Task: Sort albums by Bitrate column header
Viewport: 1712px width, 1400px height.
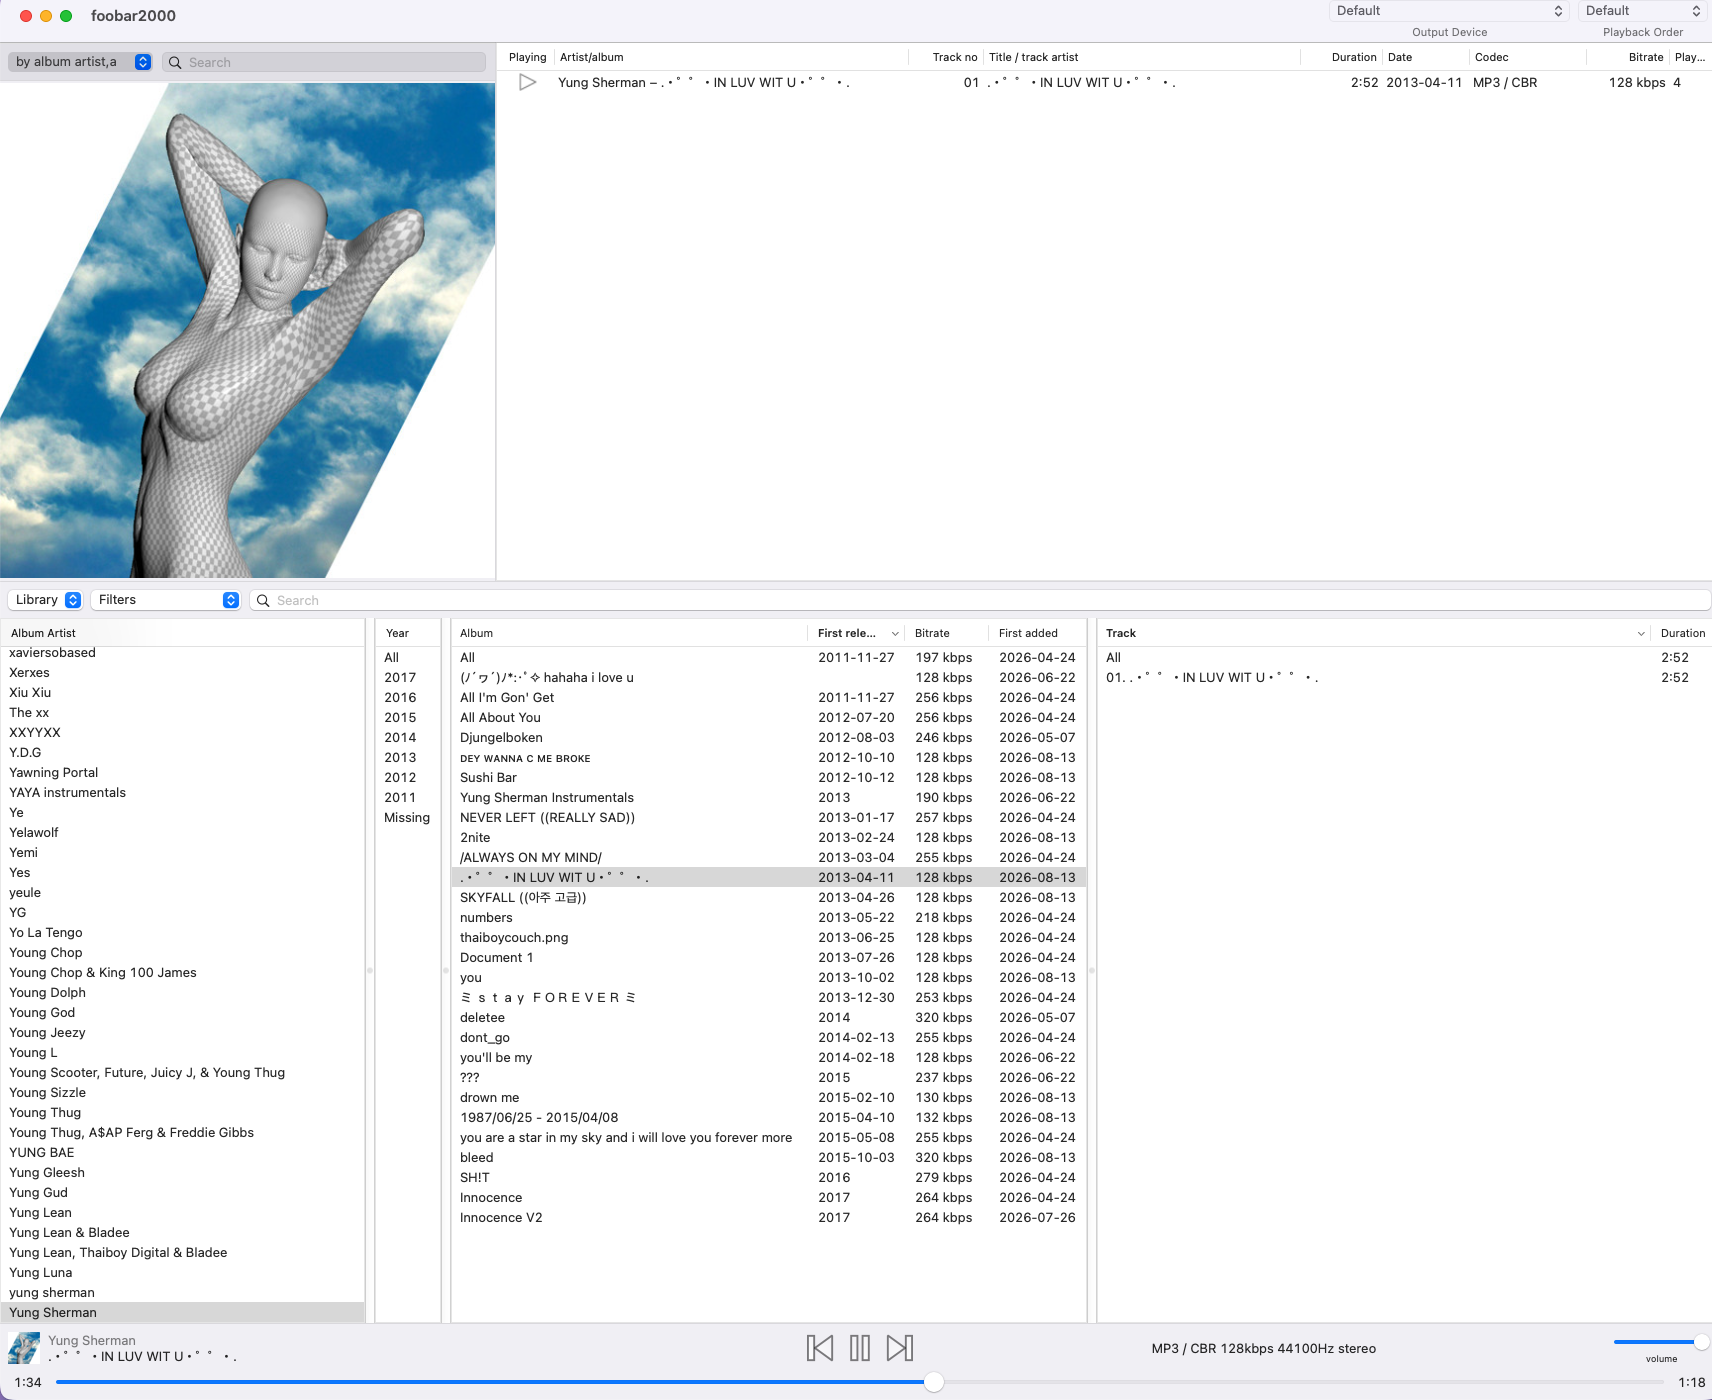Action: [x=948, y=633]
